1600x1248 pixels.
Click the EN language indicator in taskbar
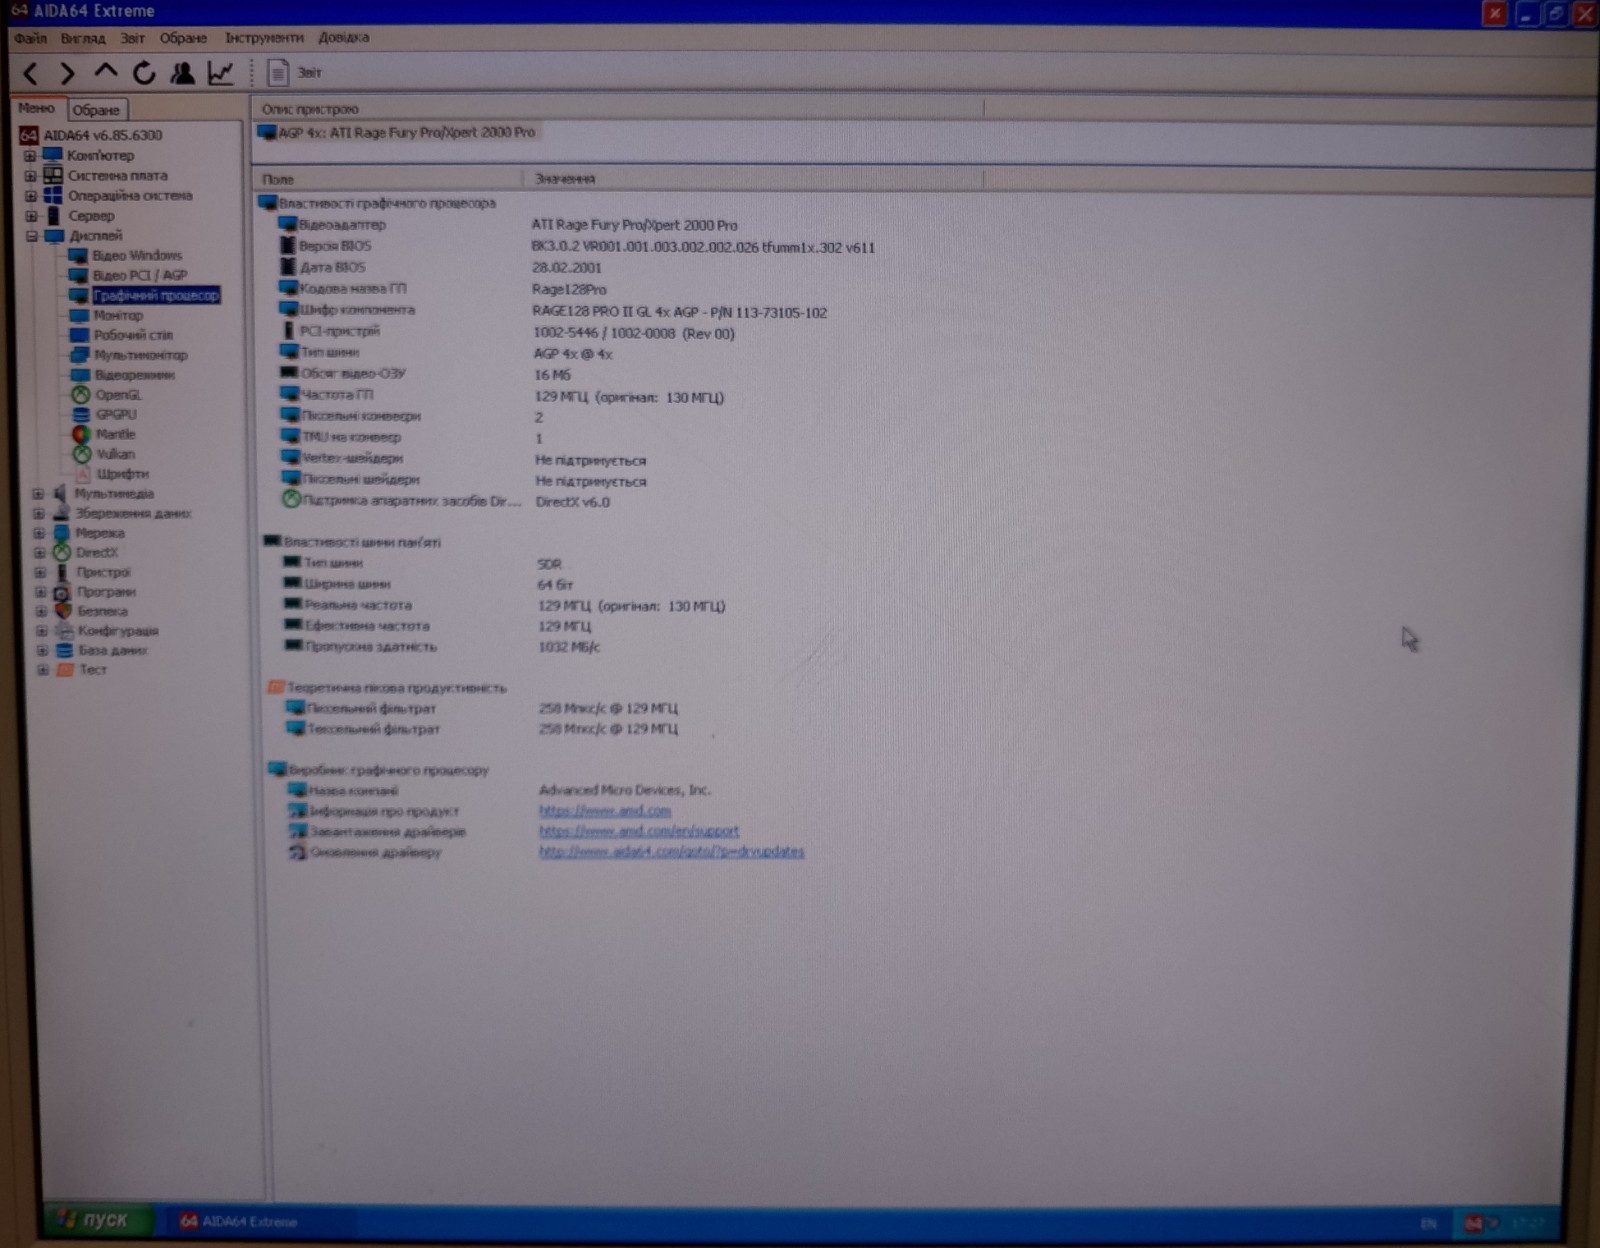(1428, 1223)
